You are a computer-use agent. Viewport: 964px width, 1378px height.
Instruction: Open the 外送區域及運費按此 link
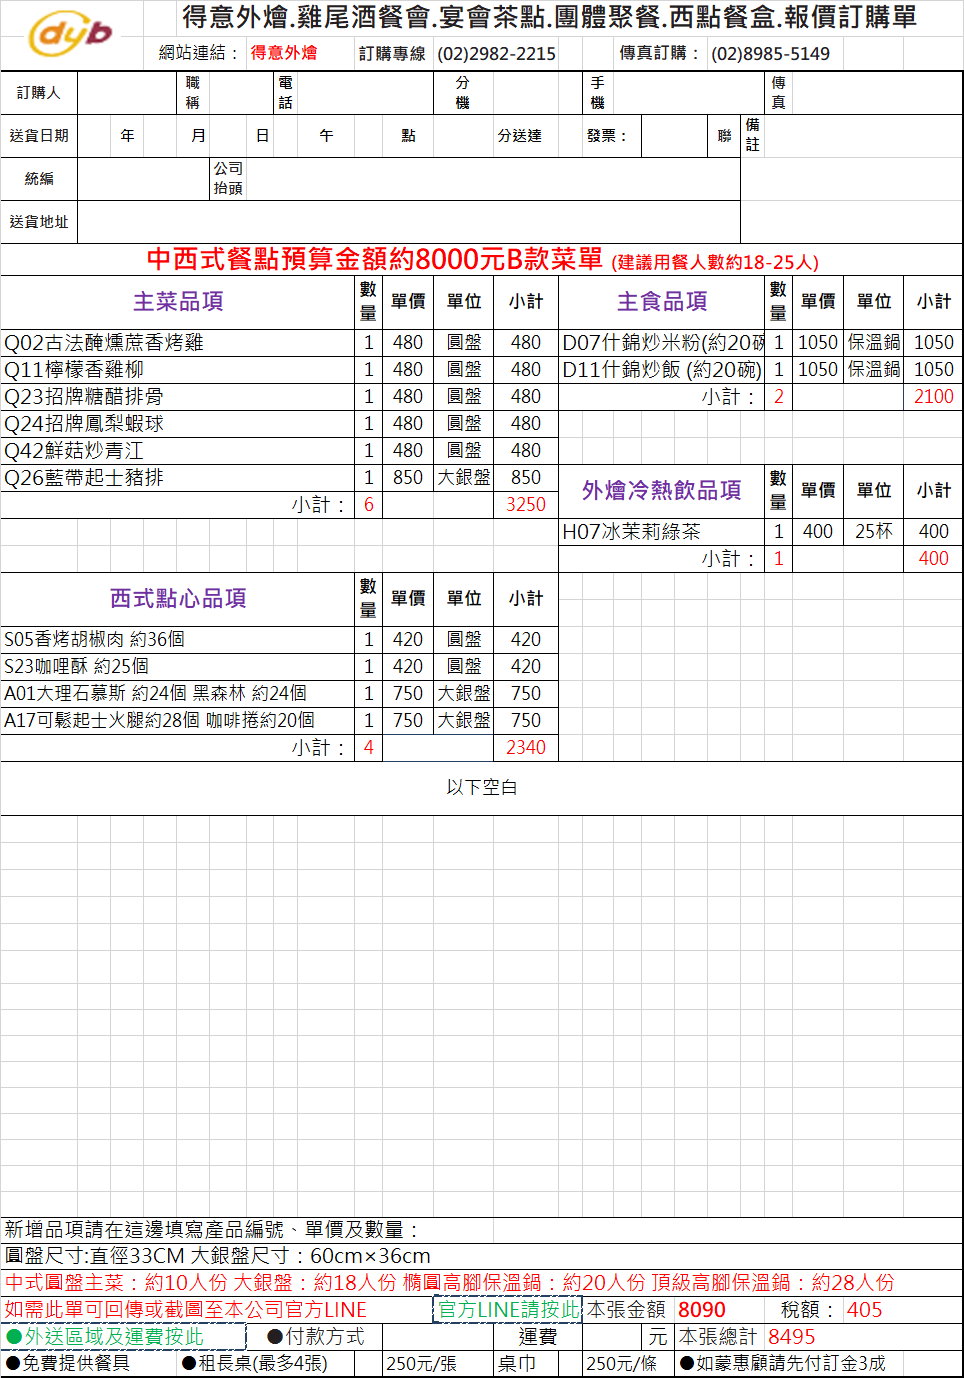pos(114,1336)
